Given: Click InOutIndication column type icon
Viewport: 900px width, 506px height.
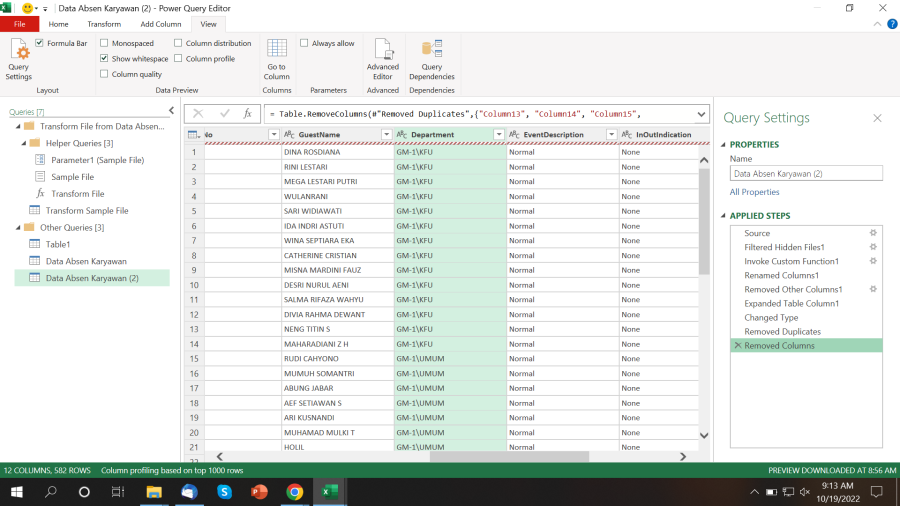Looking at the screenshot, I should (627, 134).
